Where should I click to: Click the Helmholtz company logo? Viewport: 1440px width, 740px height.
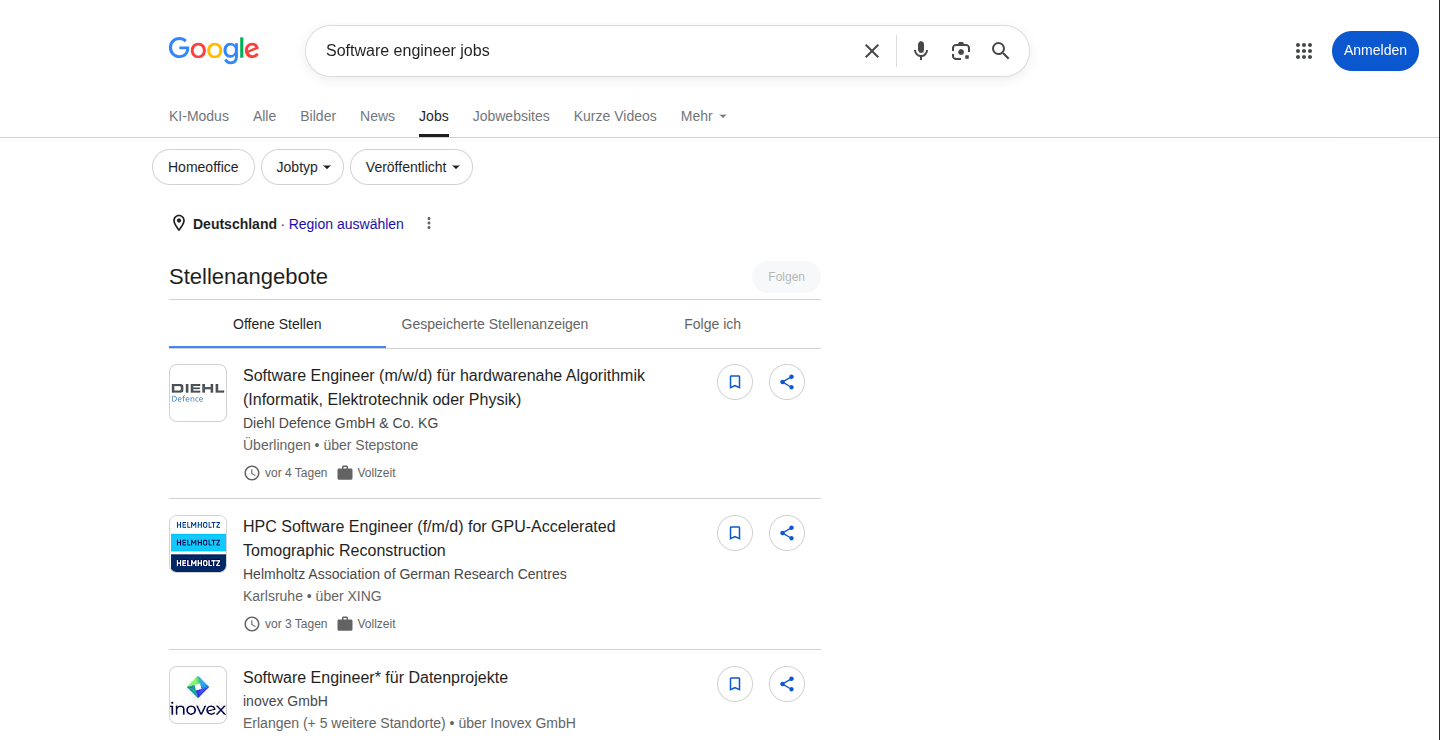[x=198, y=544]
